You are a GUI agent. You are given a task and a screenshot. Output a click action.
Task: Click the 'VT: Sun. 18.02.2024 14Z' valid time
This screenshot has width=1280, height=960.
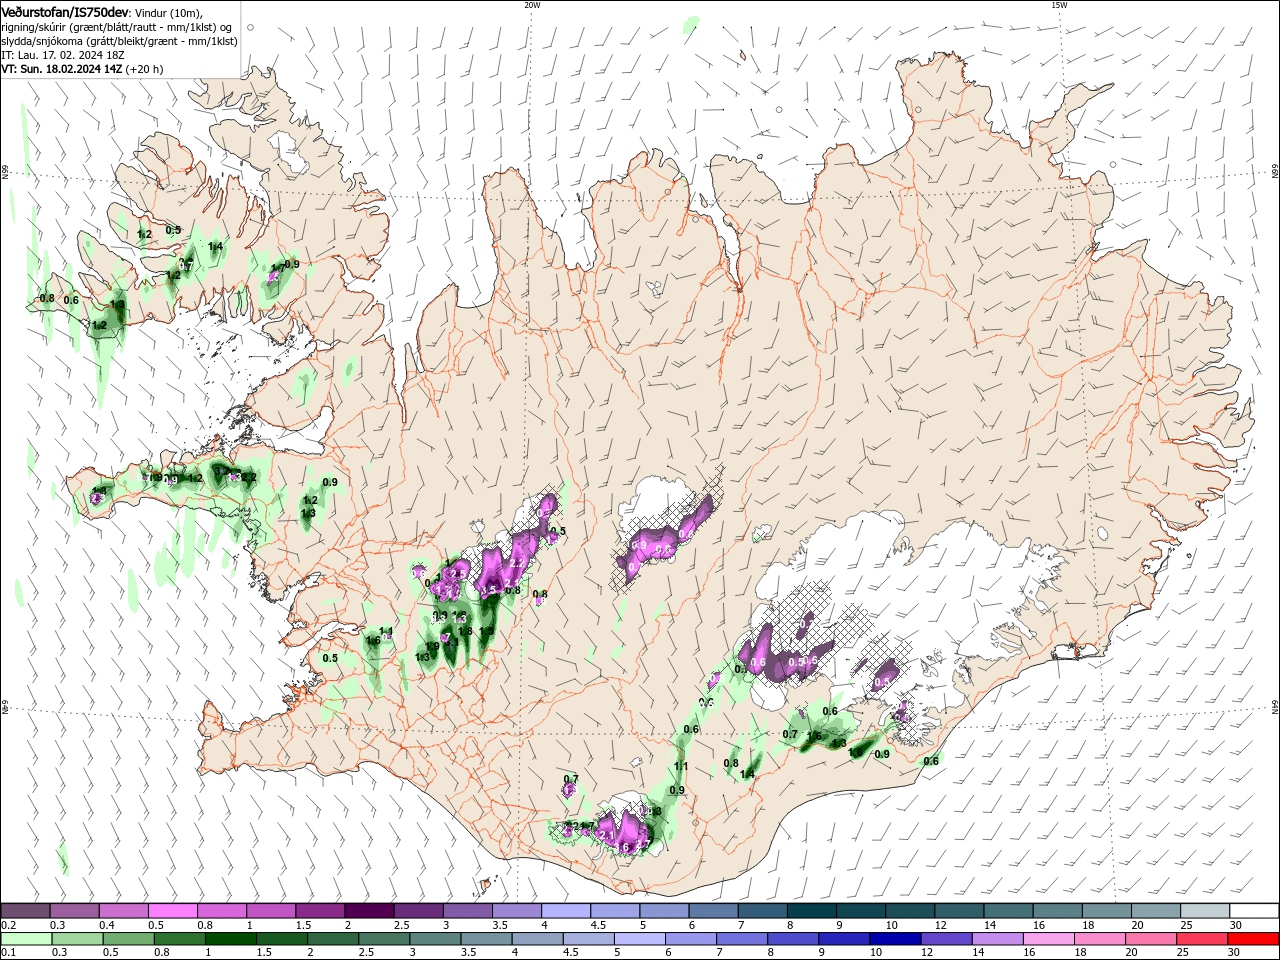[x=62, y=69]
